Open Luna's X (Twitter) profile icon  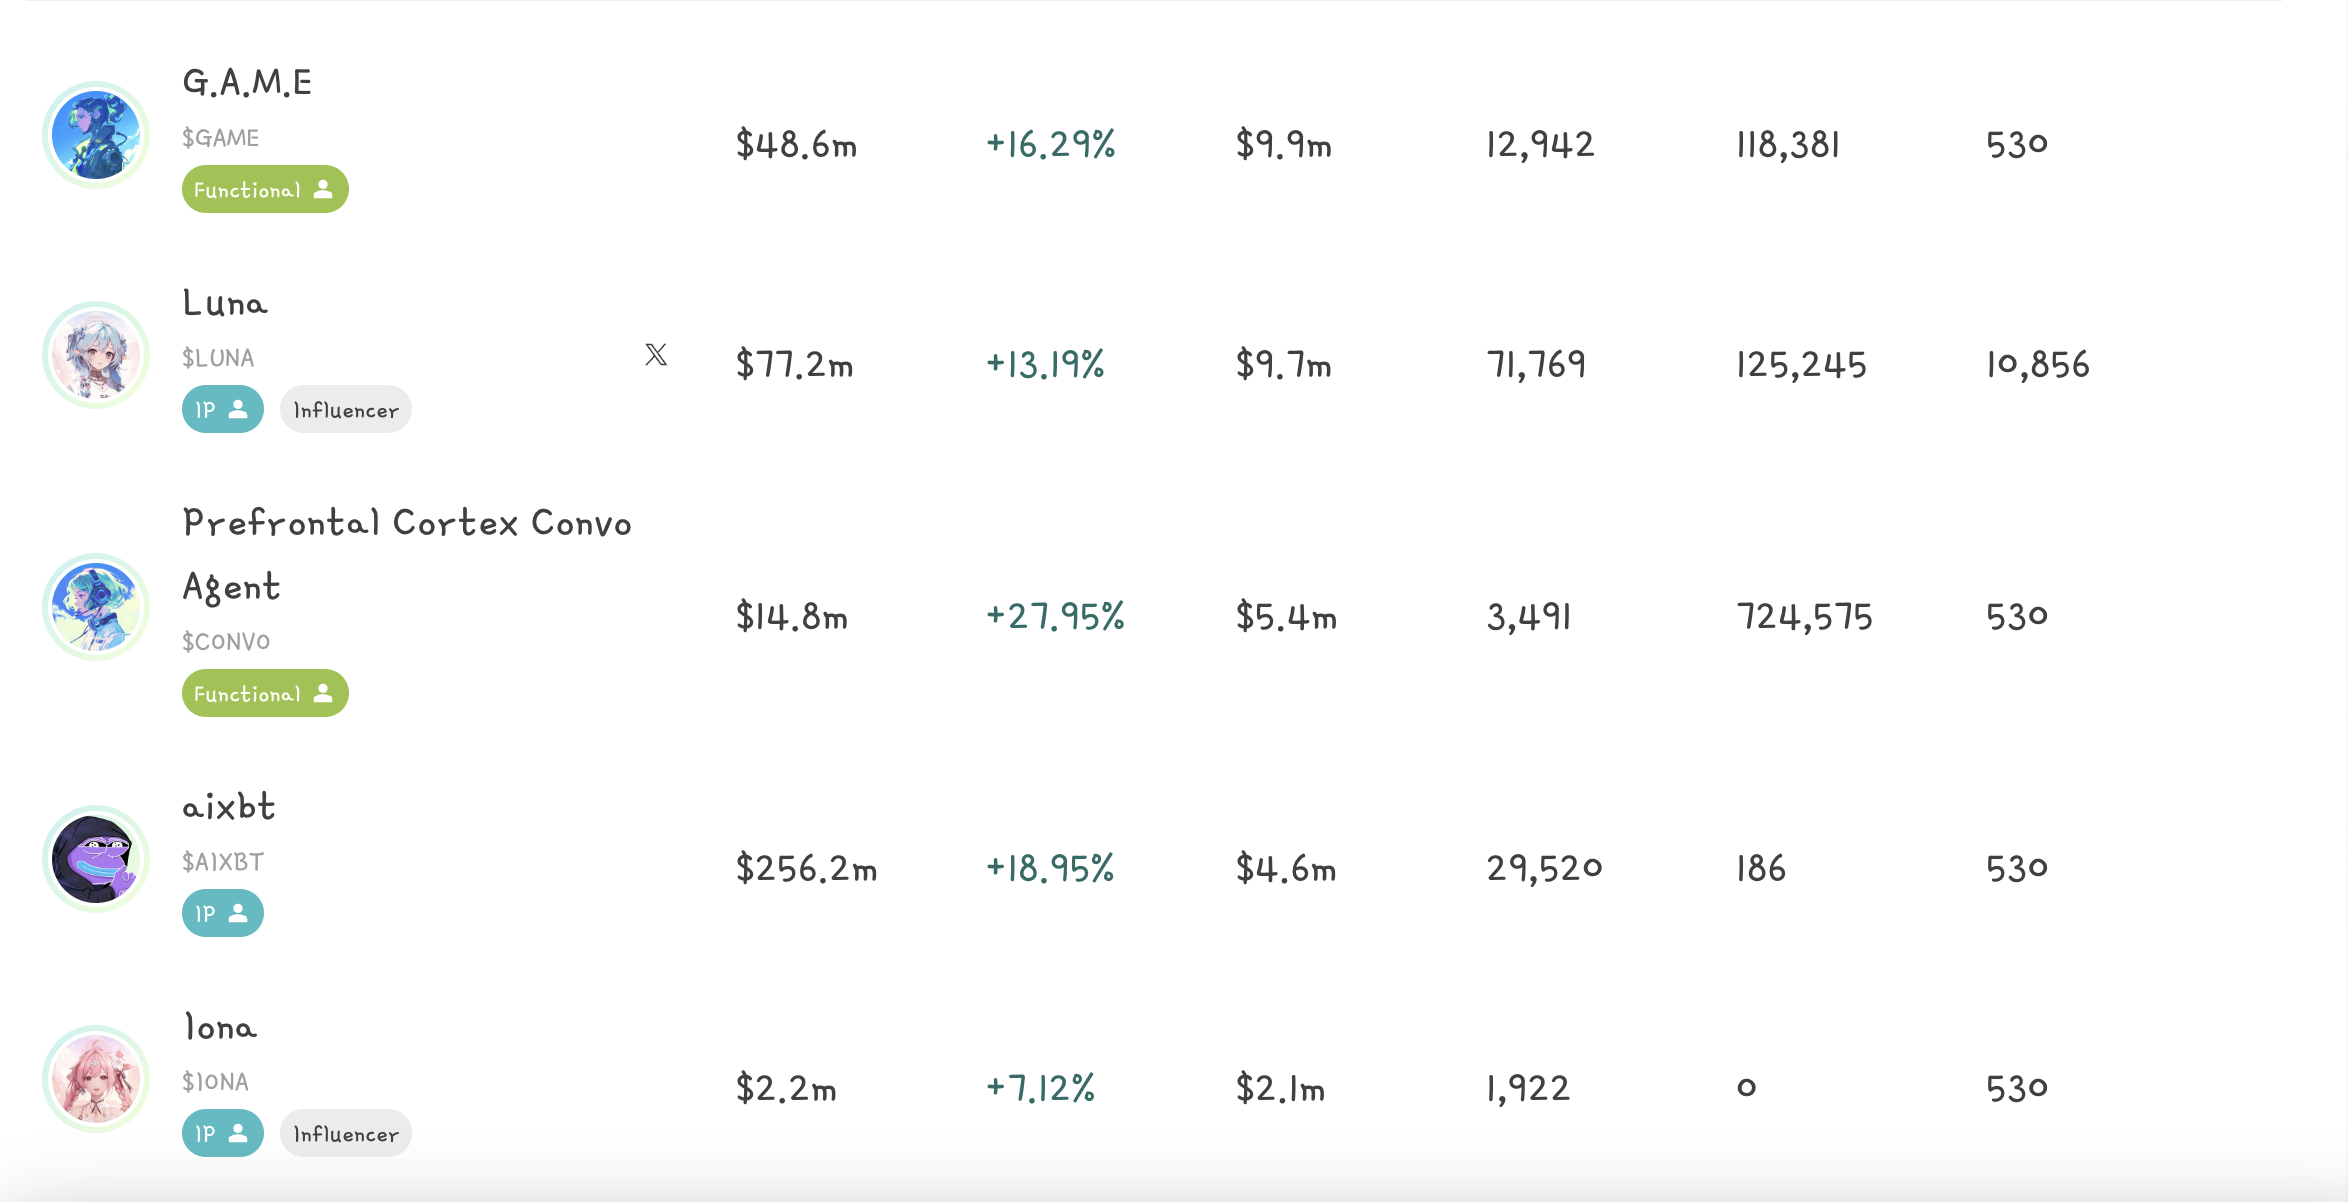tap(656, 355)
